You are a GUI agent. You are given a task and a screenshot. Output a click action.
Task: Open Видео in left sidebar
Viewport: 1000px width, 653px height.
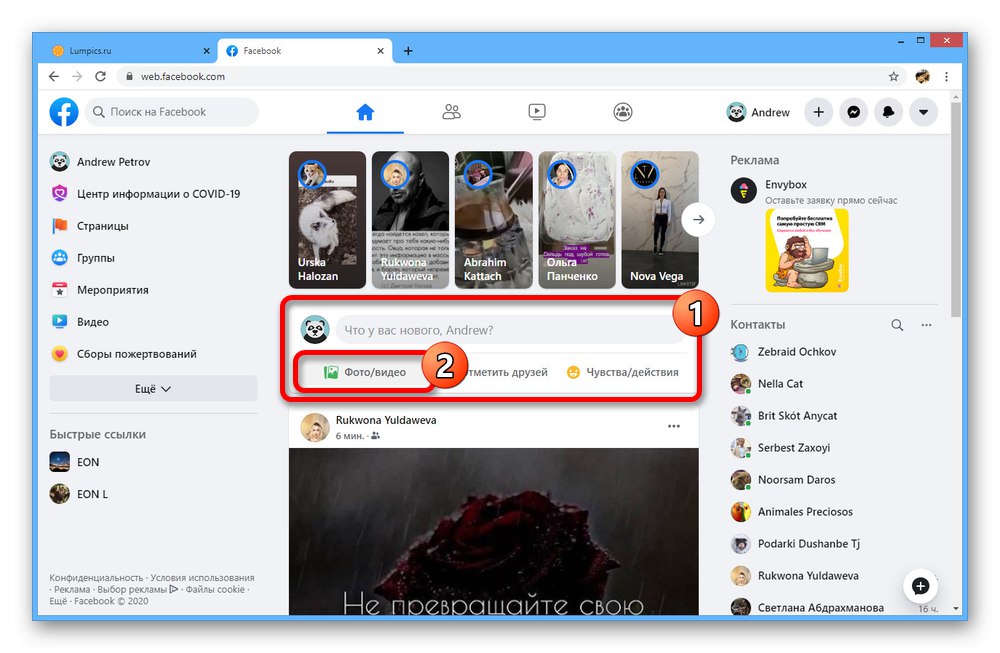pyautogui.click(x=153, y=321)
